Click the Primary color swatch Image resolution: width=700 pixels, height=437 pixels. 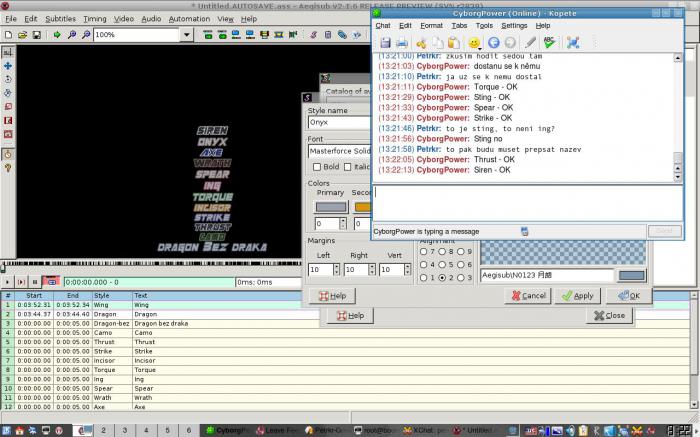331,207
